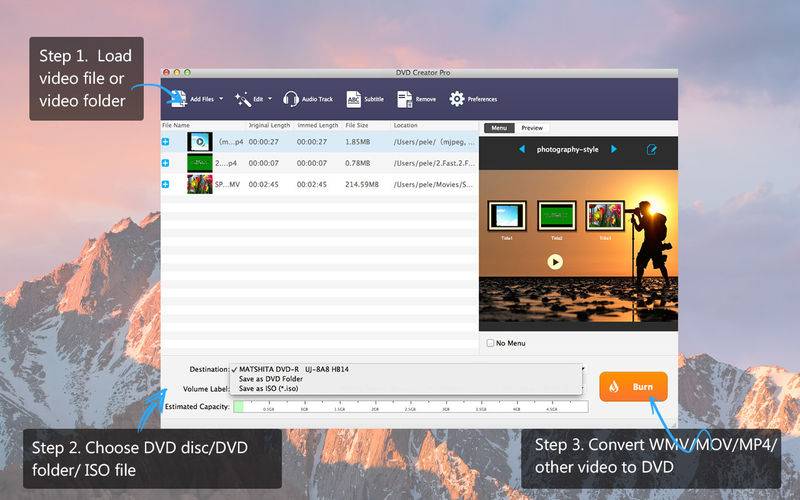The height and width of the screenshot is (500, 800).
Task: Click the Trimmed Length column header
Action: [317, 125]
